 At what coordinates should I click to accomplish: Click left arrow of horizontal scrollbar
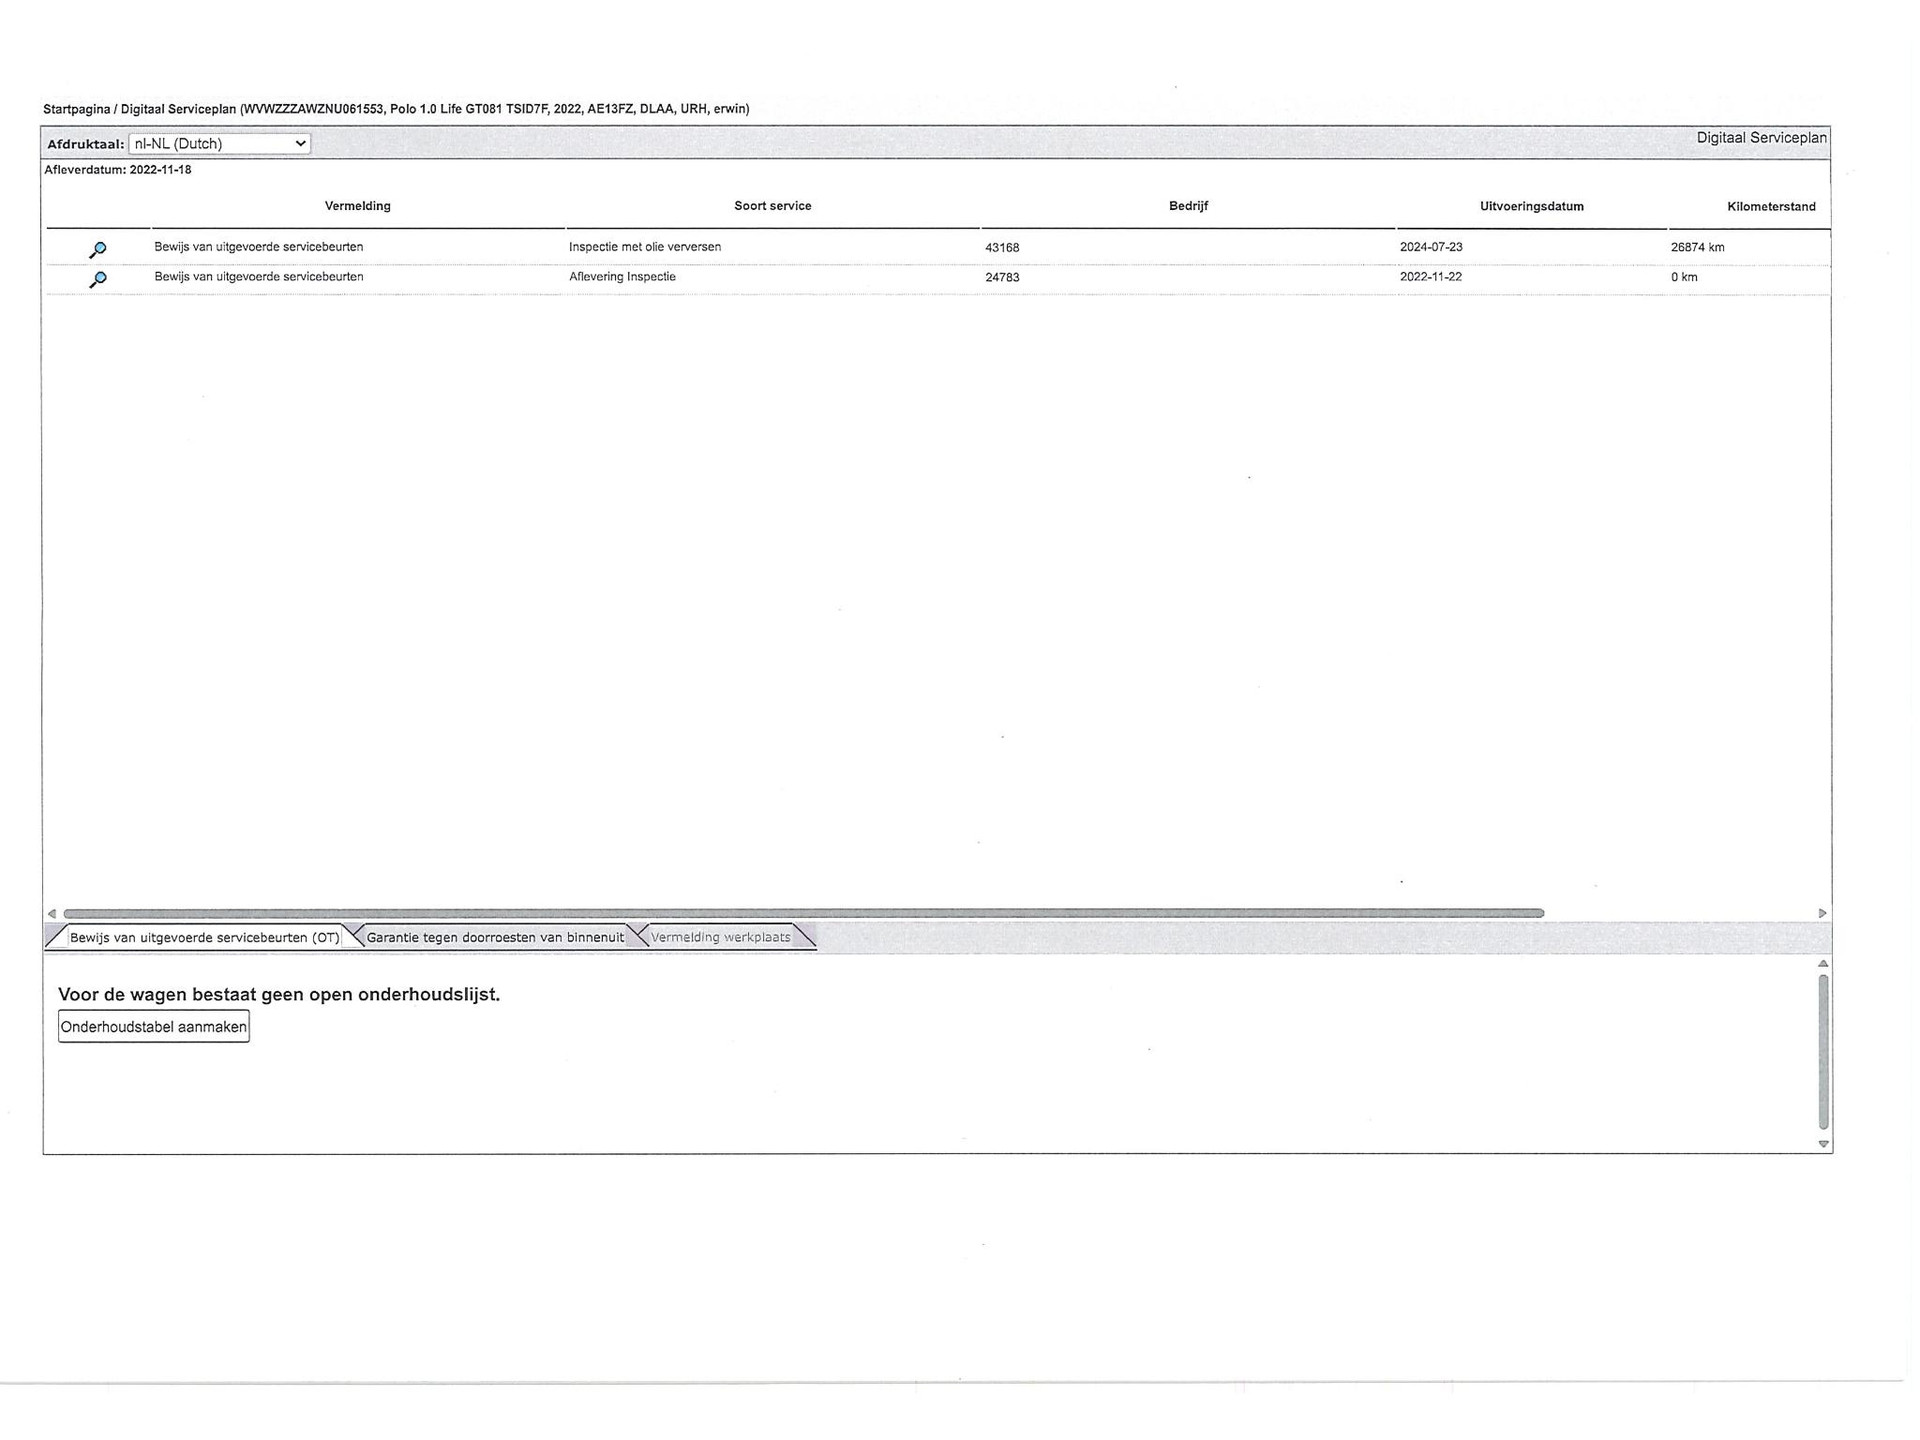[x=52, y=913]
